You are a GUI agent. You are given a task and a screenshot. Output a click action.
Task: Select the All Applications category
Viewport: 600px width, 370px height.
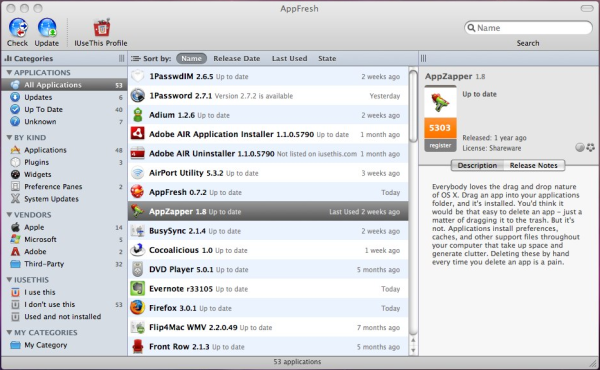(x=64, y=85)
